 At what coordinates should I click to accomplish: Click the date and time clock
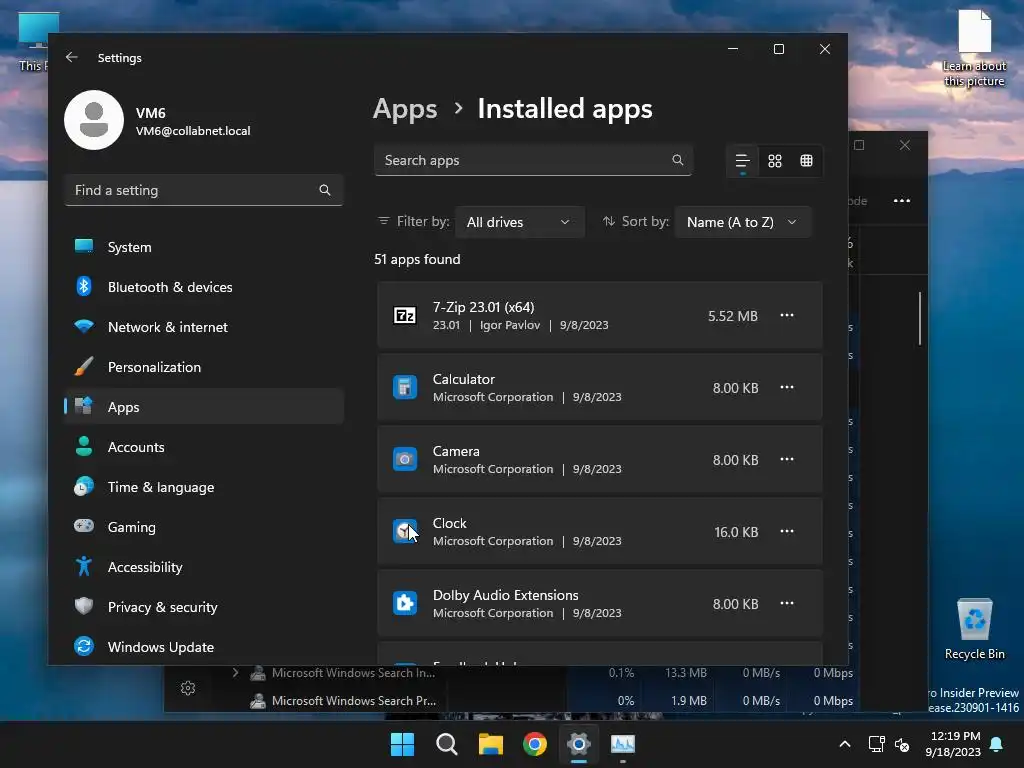tap(952, 744)
